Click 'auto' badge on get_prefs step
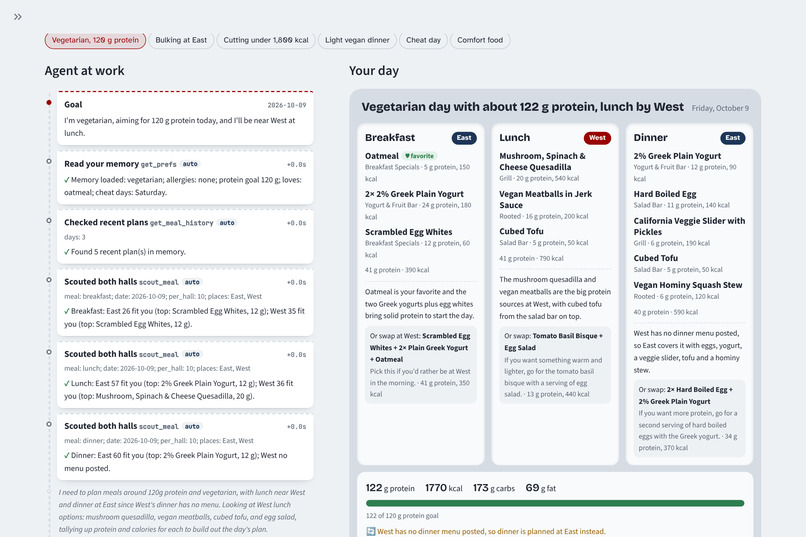The image size is (806, 537). pos(190,164)
